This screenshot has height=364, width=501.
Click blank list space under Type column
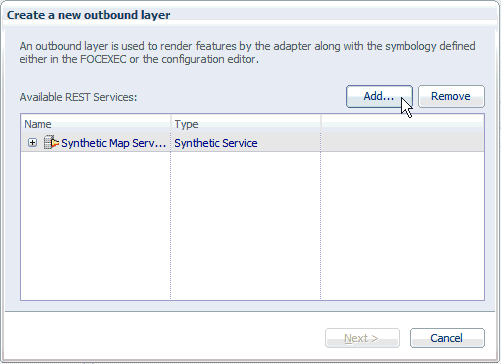click(246, 225)
